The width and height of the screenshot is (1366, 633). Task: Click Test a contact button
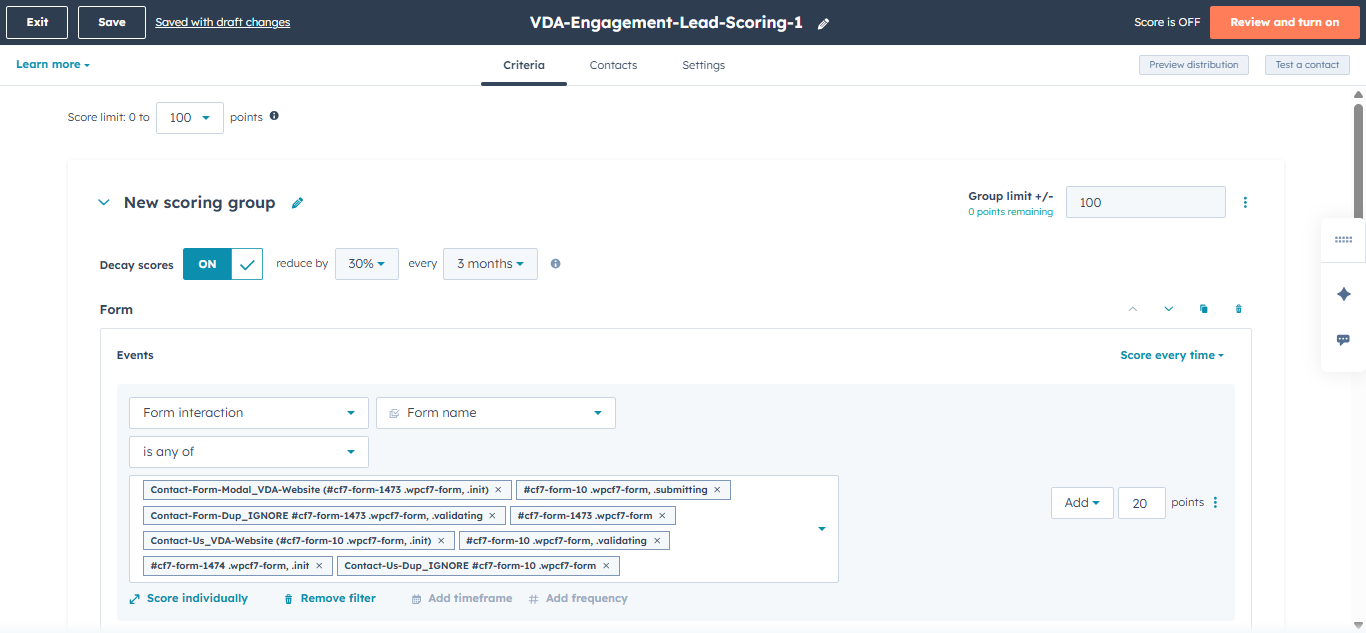pos(1308,65)
